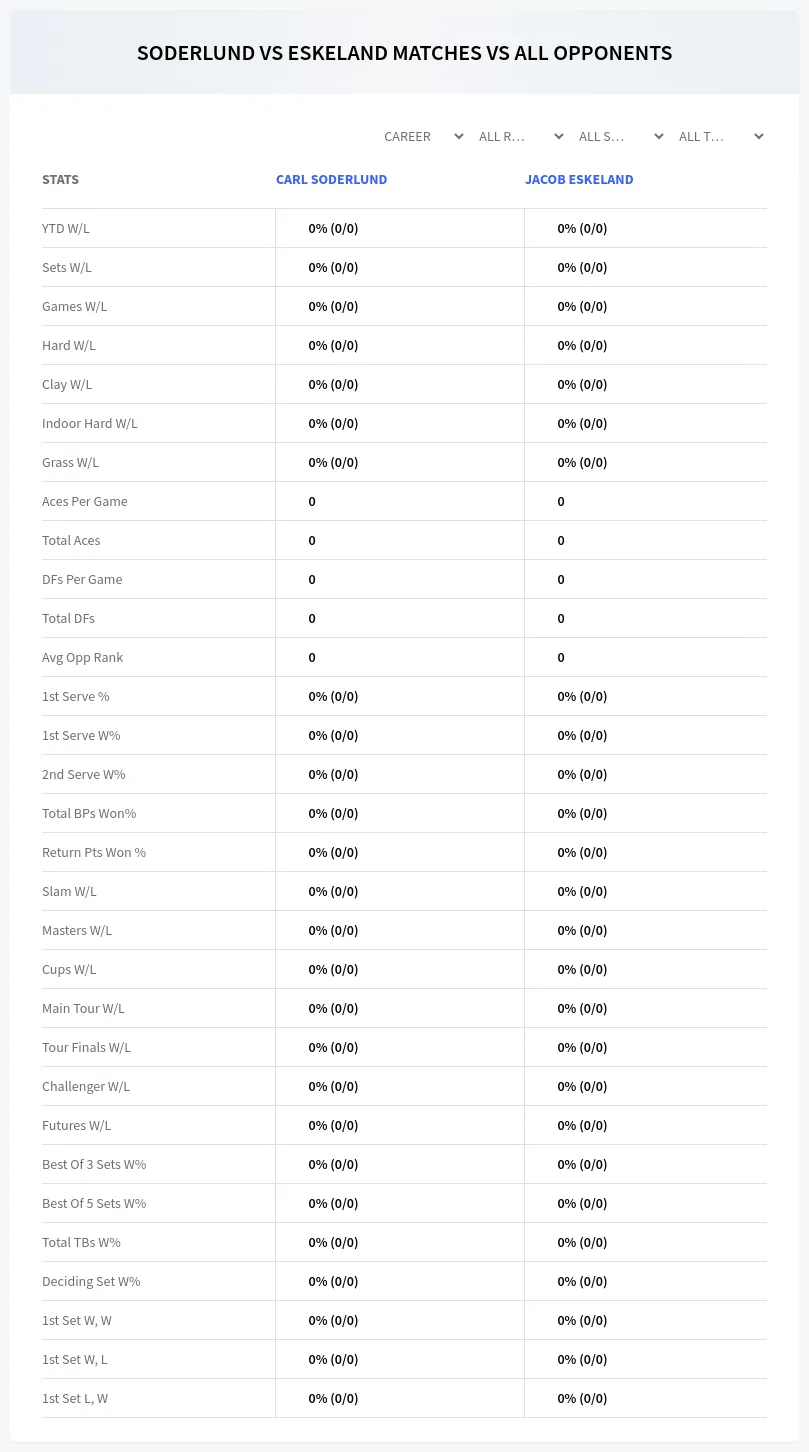Screen dimensions: 809x1452
Task: Click the YTD W/L row label
Action: click(66, 228)
